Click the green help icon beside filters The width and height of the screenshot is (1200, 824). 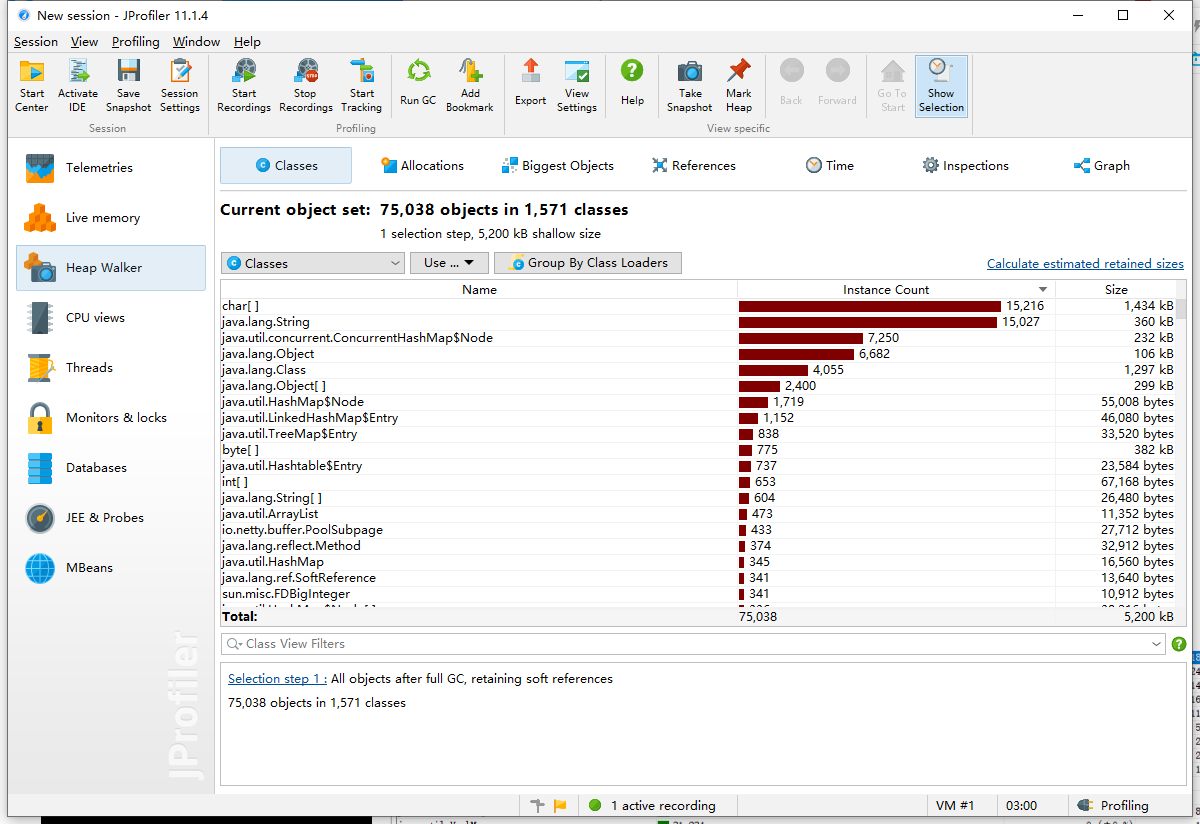click(x=1179, y=644)
